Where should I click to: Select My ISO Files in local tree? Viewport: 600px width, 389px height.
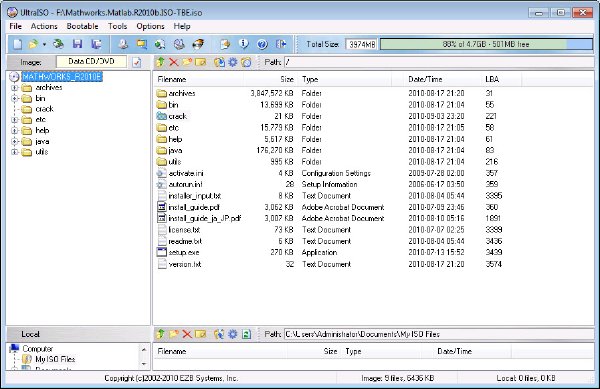click(x=55, y=359)
